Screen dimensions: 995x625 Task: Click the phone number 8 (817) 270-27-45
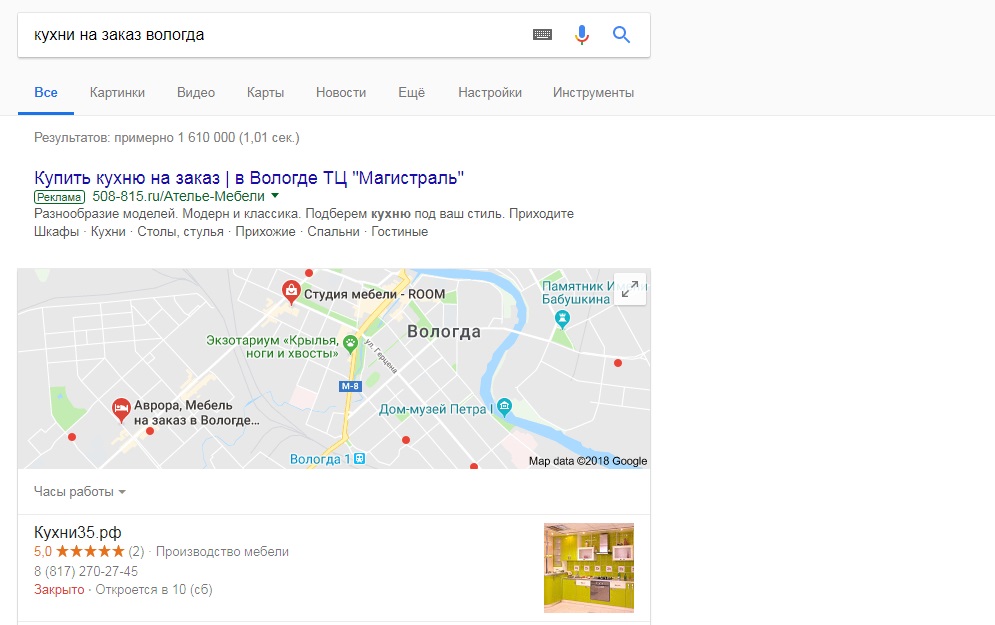coord(86,571)
